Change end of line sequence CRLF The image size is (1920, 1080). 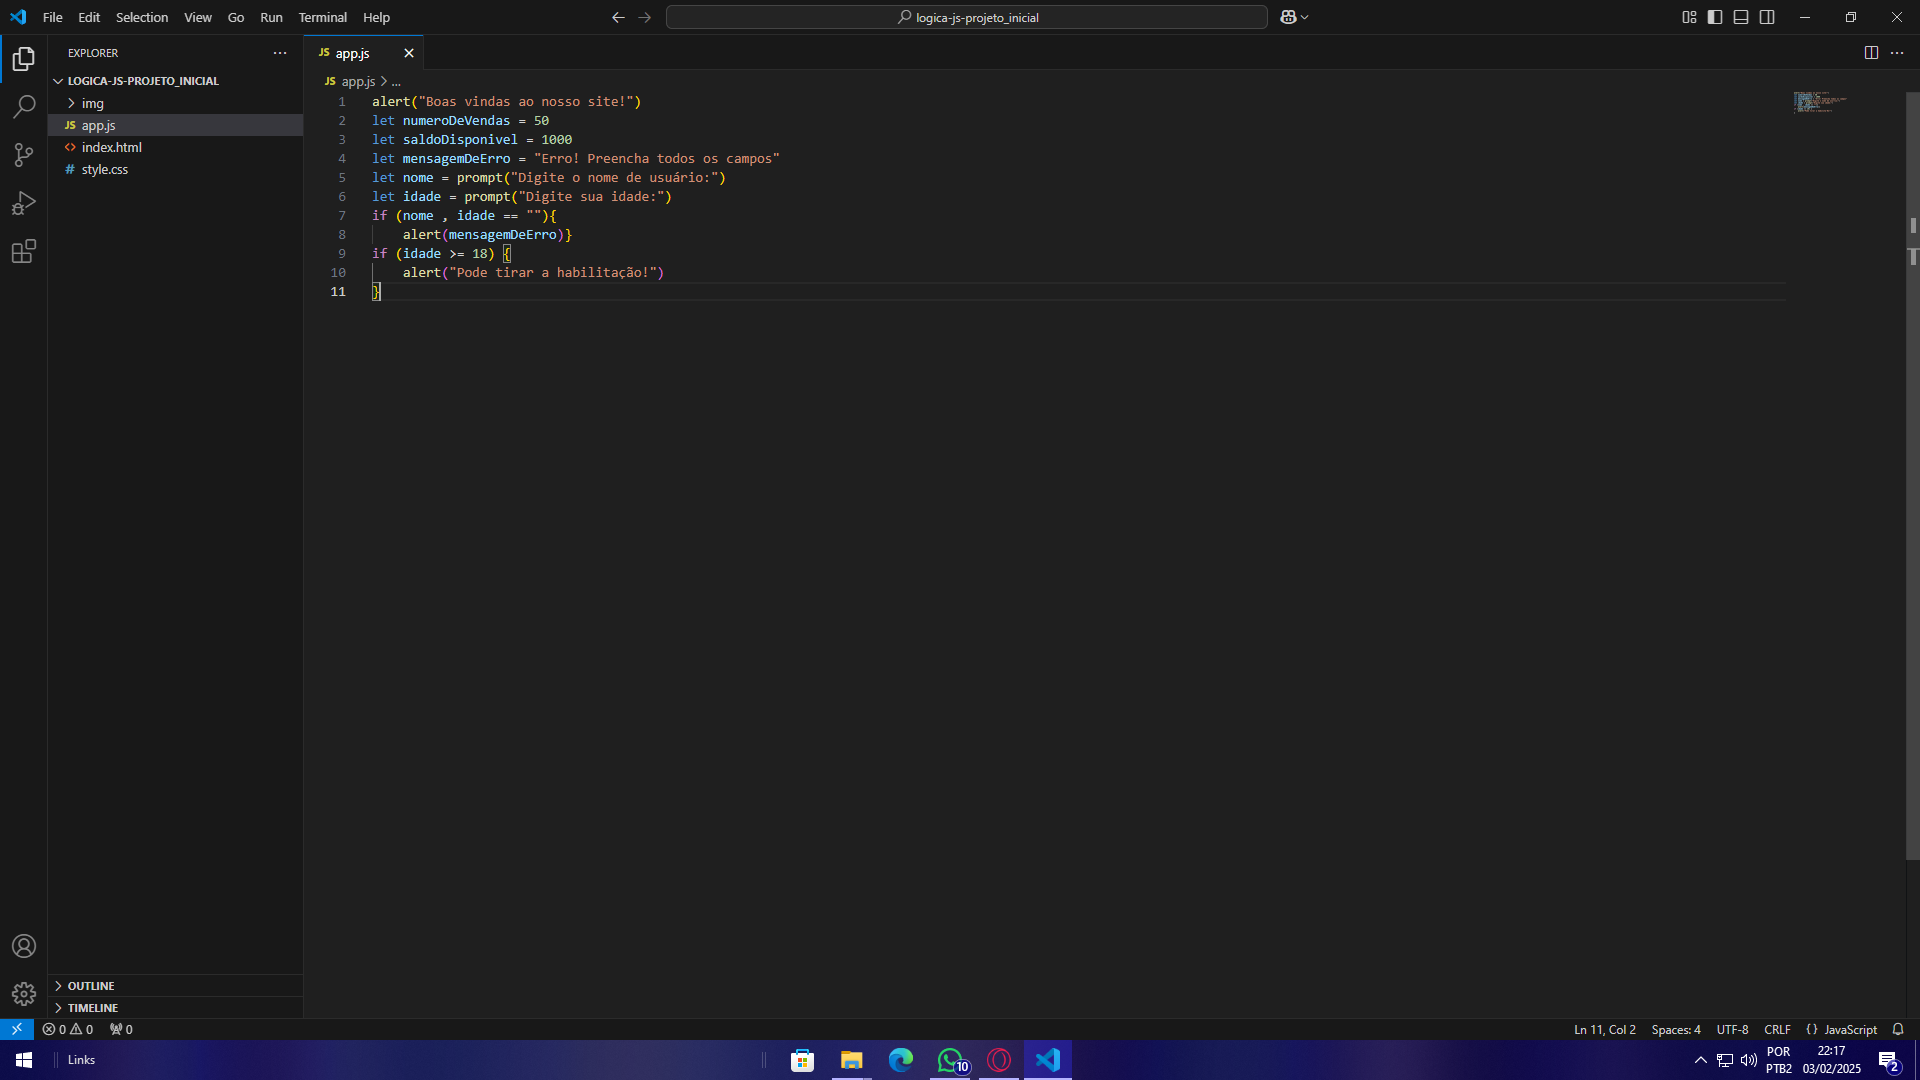(x=1777, y=1029)
